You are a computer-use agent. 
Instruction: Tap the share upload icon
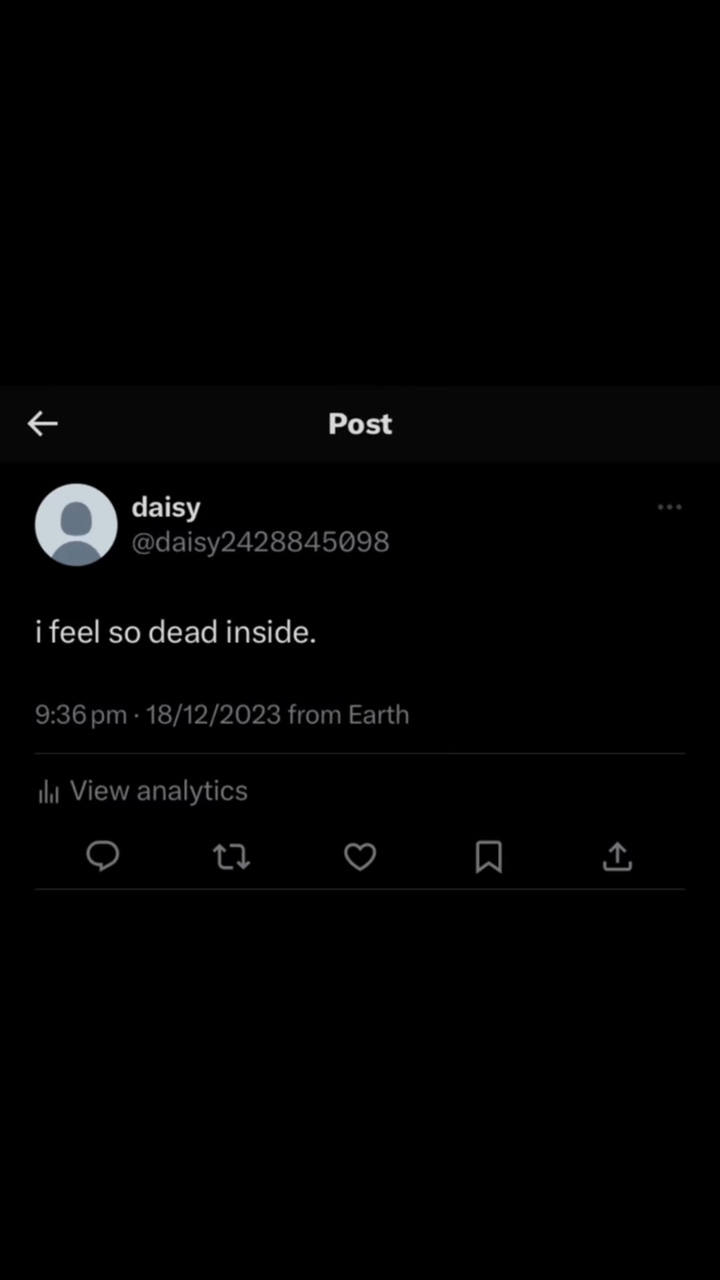click(x=617, y=856)
